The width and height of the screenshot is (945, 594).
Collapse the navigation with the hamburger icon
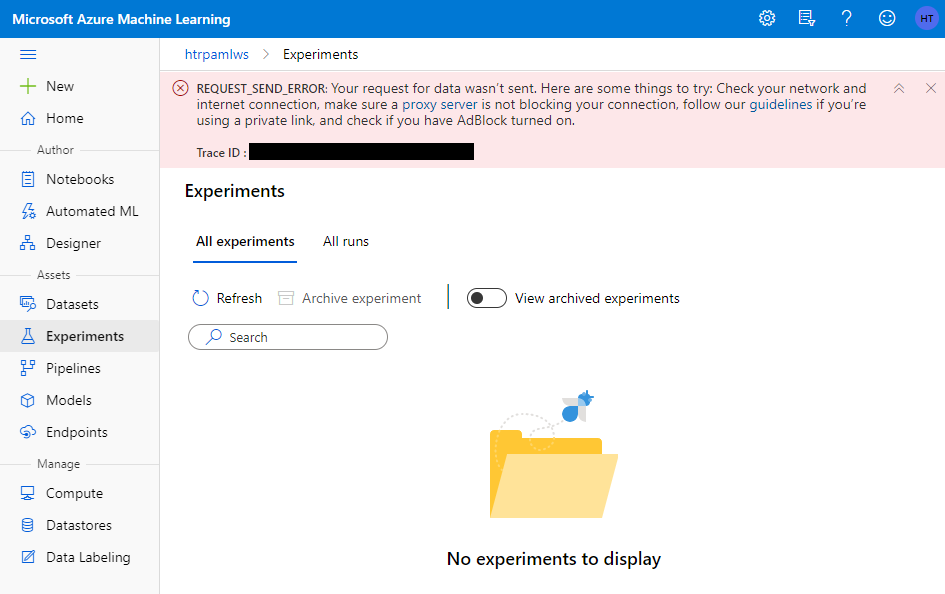28,54
